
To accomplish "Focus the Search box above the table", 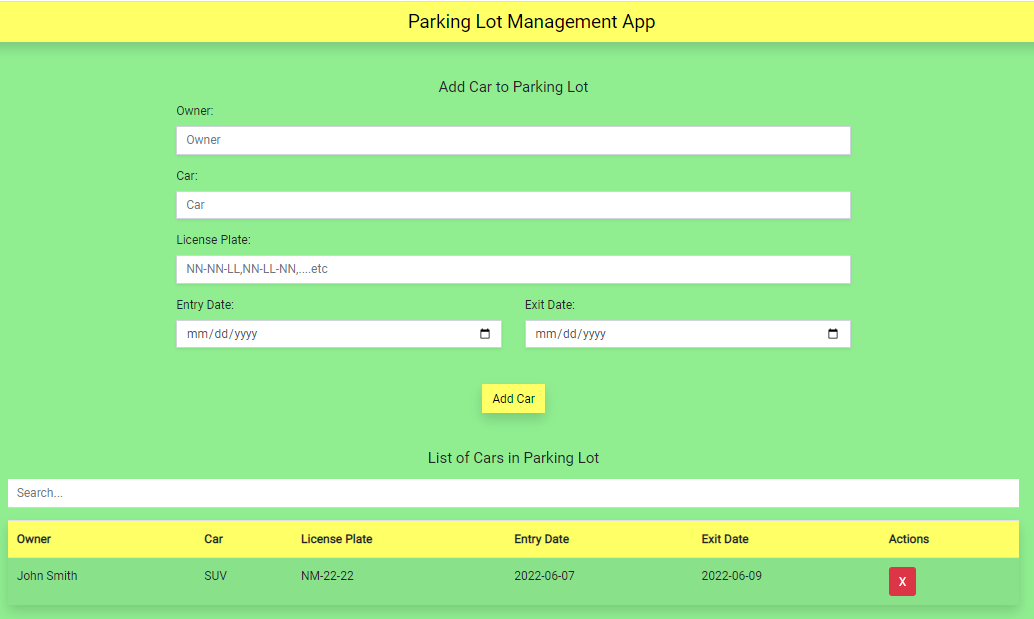I will tap(513, 493).
